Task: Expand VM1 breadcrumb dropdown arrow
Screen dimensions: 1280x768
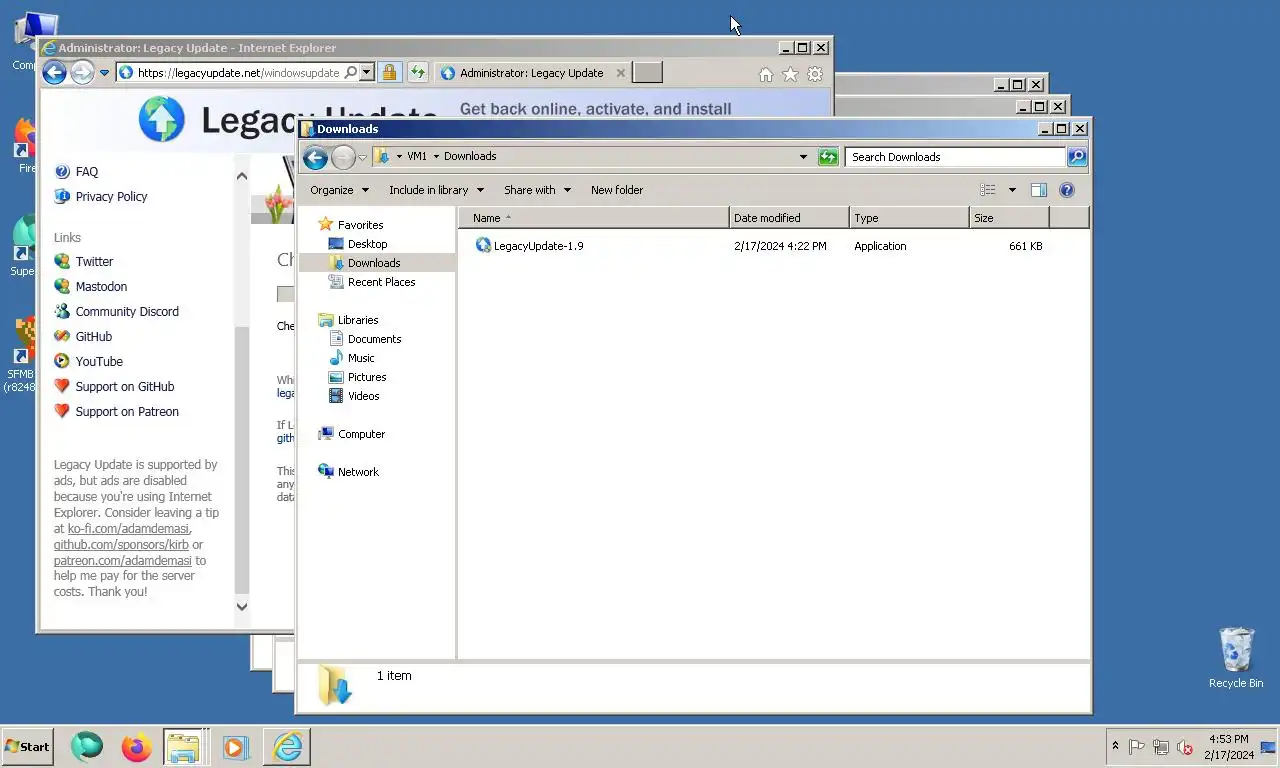Action: (436, 157)
